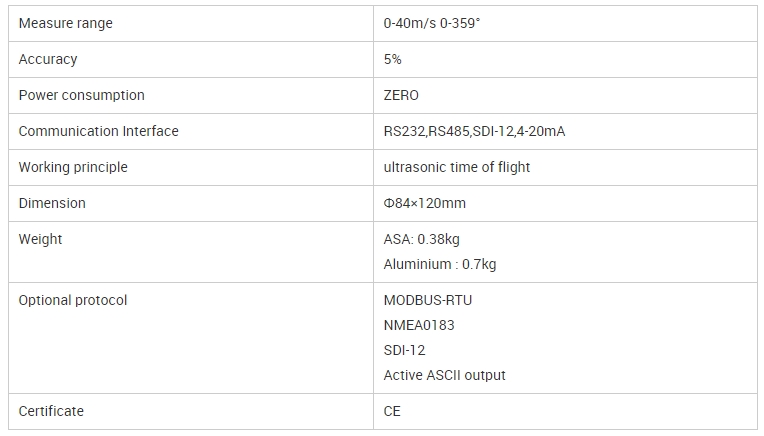Select the "ASA: 0.38kg" weight line
Image resolution: width=764 pixels, height=436 pixels.
tap(422, 239)
